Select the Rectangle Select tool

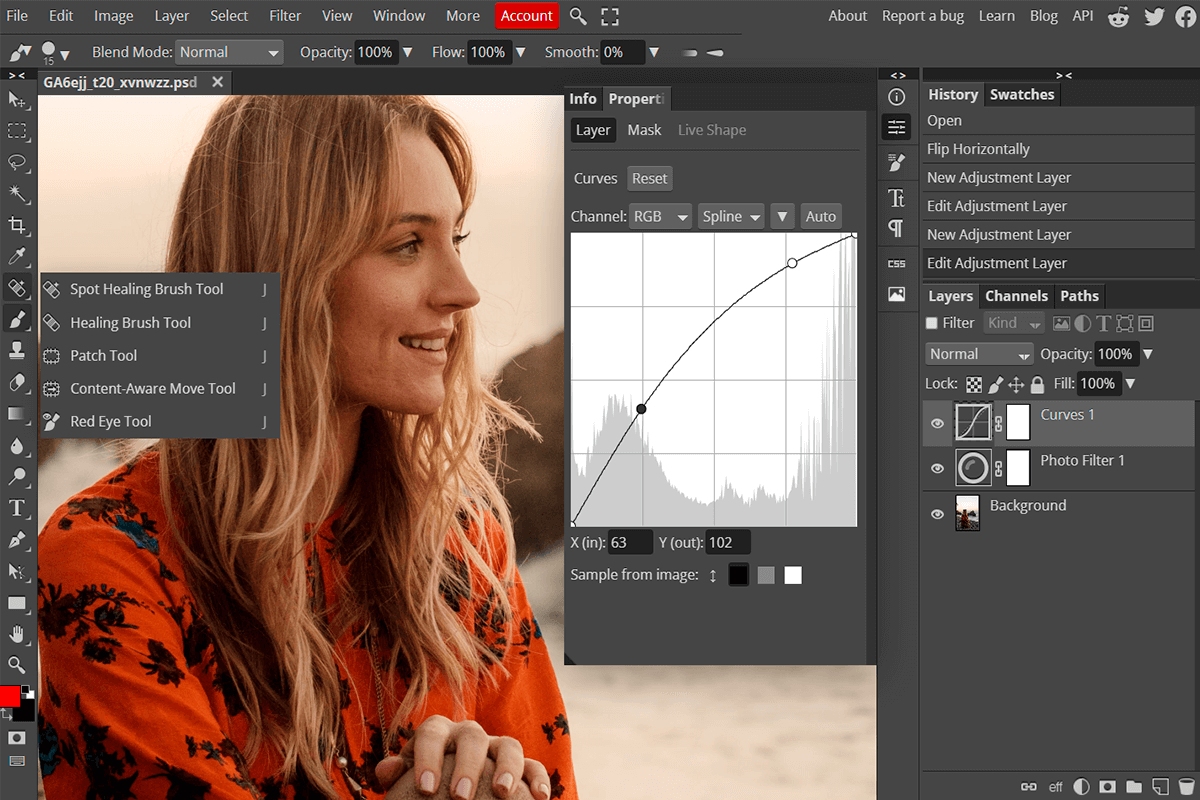(x=17, y=131)
